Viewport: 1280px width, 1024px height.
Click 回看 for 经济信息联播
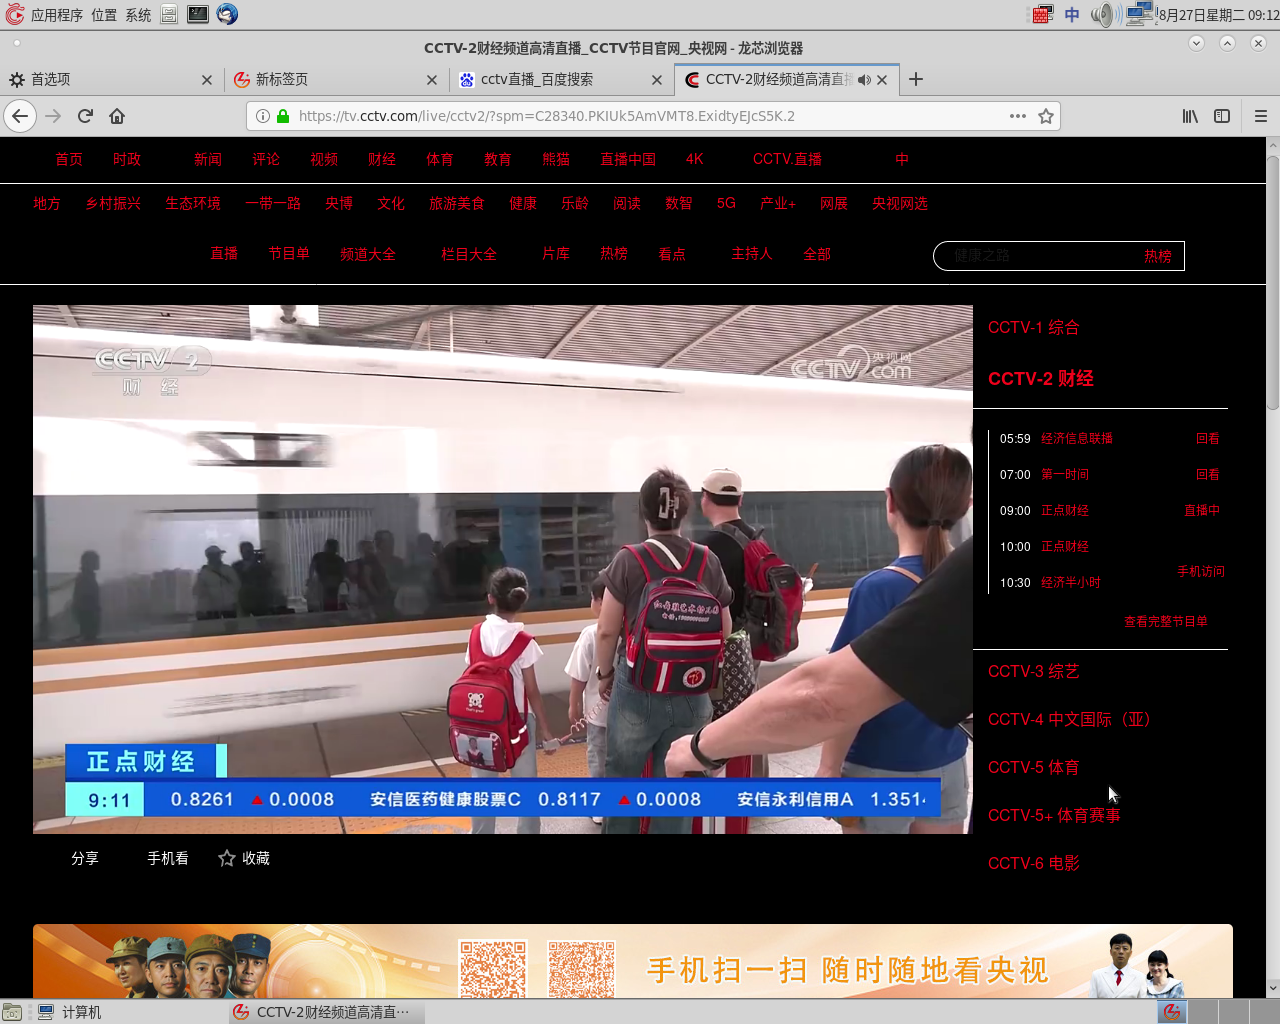coord(1208,438)
